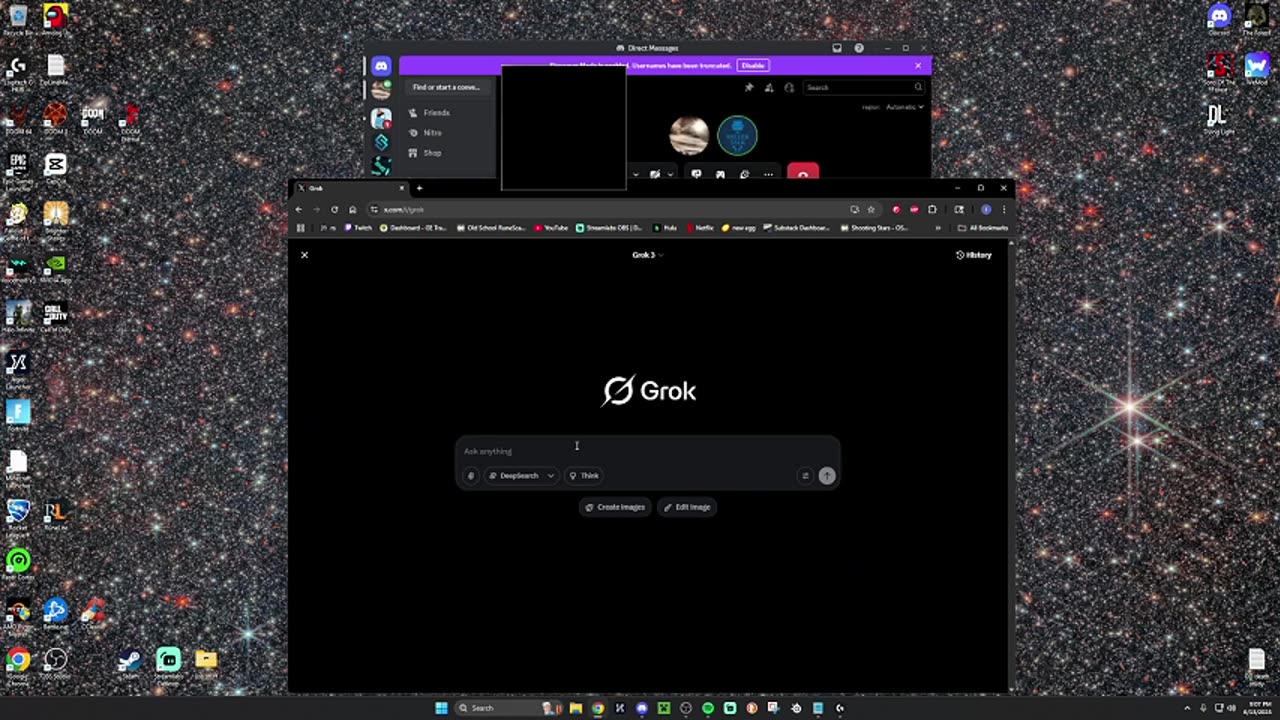Click the send arrow button in Grok

827,476
